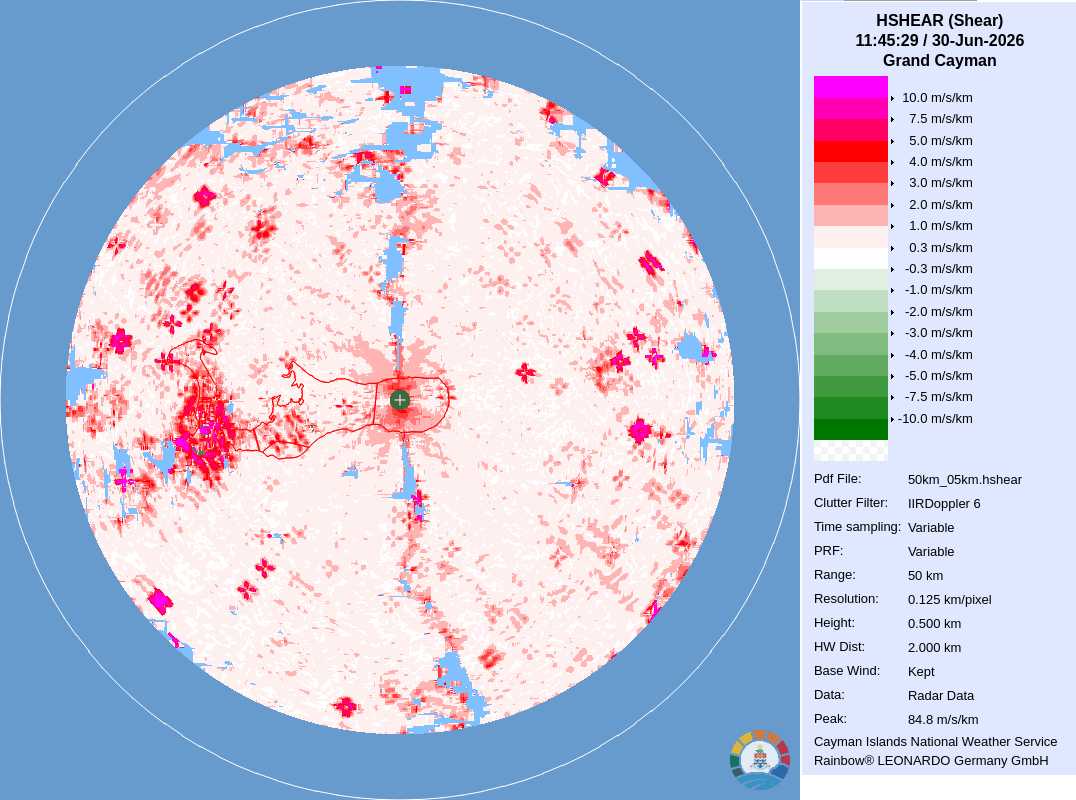Click the 10.0 m/s/km legend arrow marker
The image size is (1076, 800).
[x=892, y=98]
